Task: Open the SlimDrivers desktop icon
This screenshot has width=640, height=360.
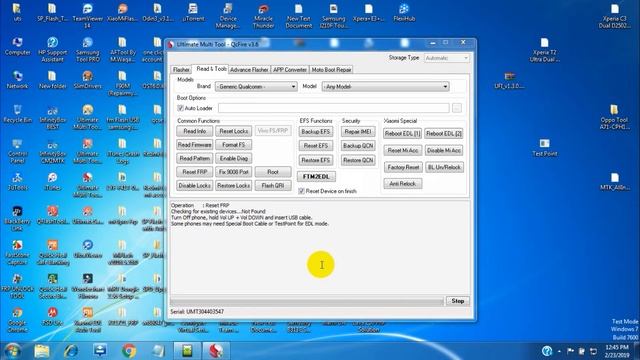Action: tap(87, 80)
